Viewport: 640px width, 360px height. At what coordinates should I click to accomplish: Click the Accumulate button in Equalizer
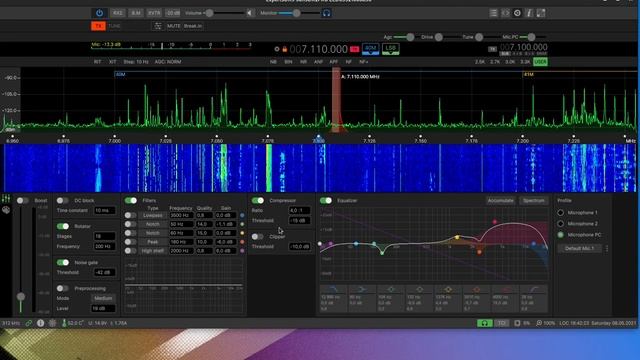[500, 201]
